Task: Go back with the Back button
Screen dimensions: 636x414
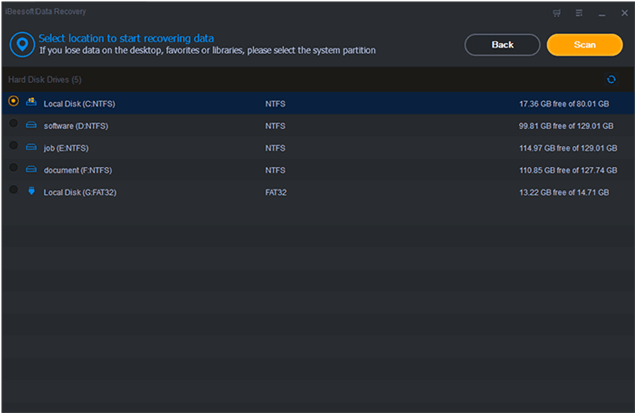Action: pos(502,45)
